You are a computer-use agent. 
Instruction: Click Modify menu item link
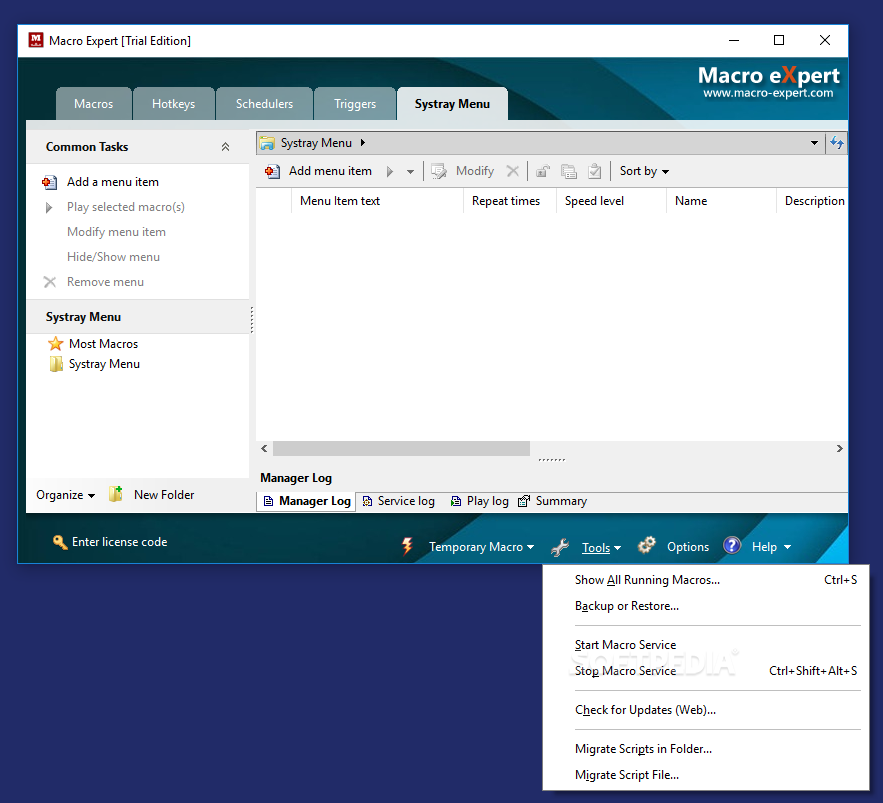click(x=116, y=232)
